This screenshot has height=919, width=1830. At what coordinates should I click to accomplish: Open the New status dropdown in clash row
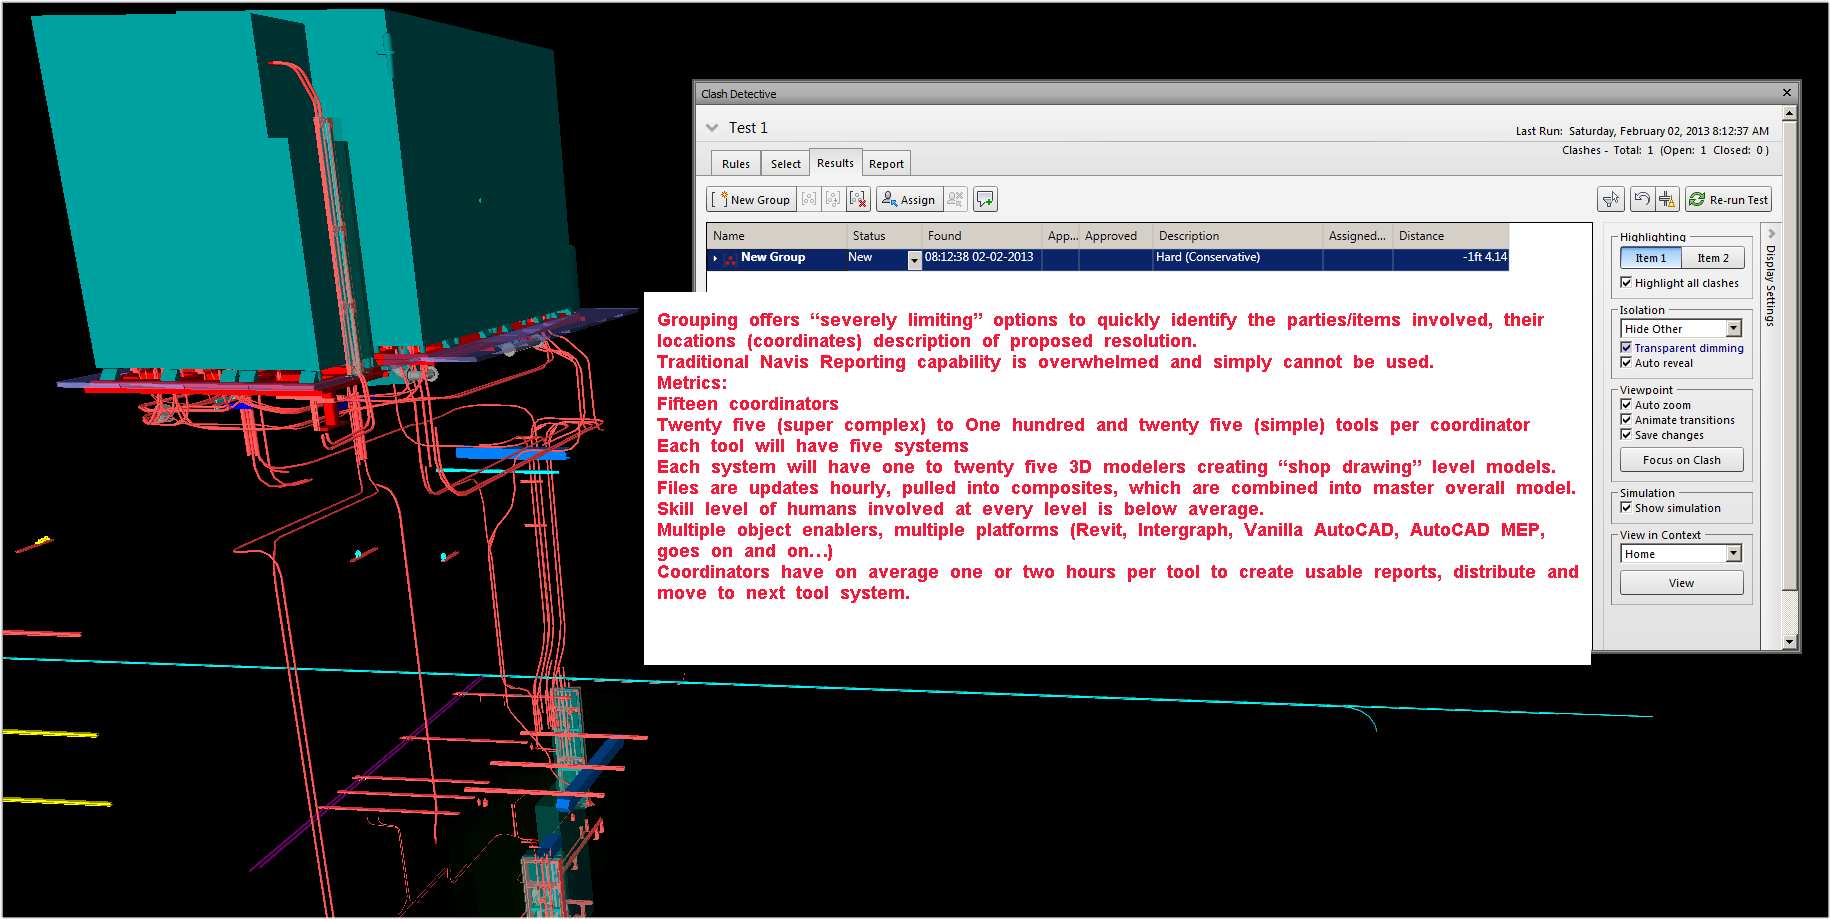click(913, 260)
